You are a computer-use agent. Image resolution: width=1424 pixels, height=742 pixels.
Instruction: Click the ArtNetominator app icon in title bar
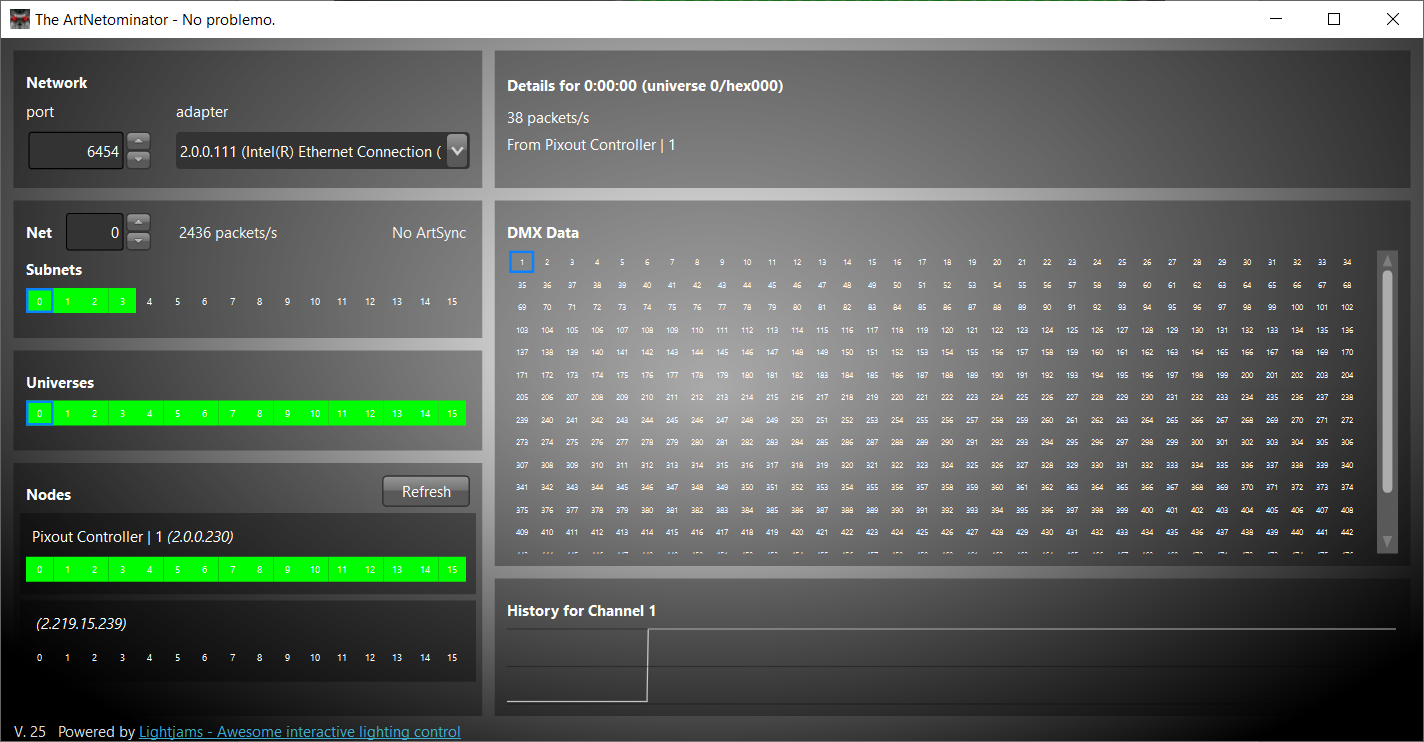tap(19, 19)
